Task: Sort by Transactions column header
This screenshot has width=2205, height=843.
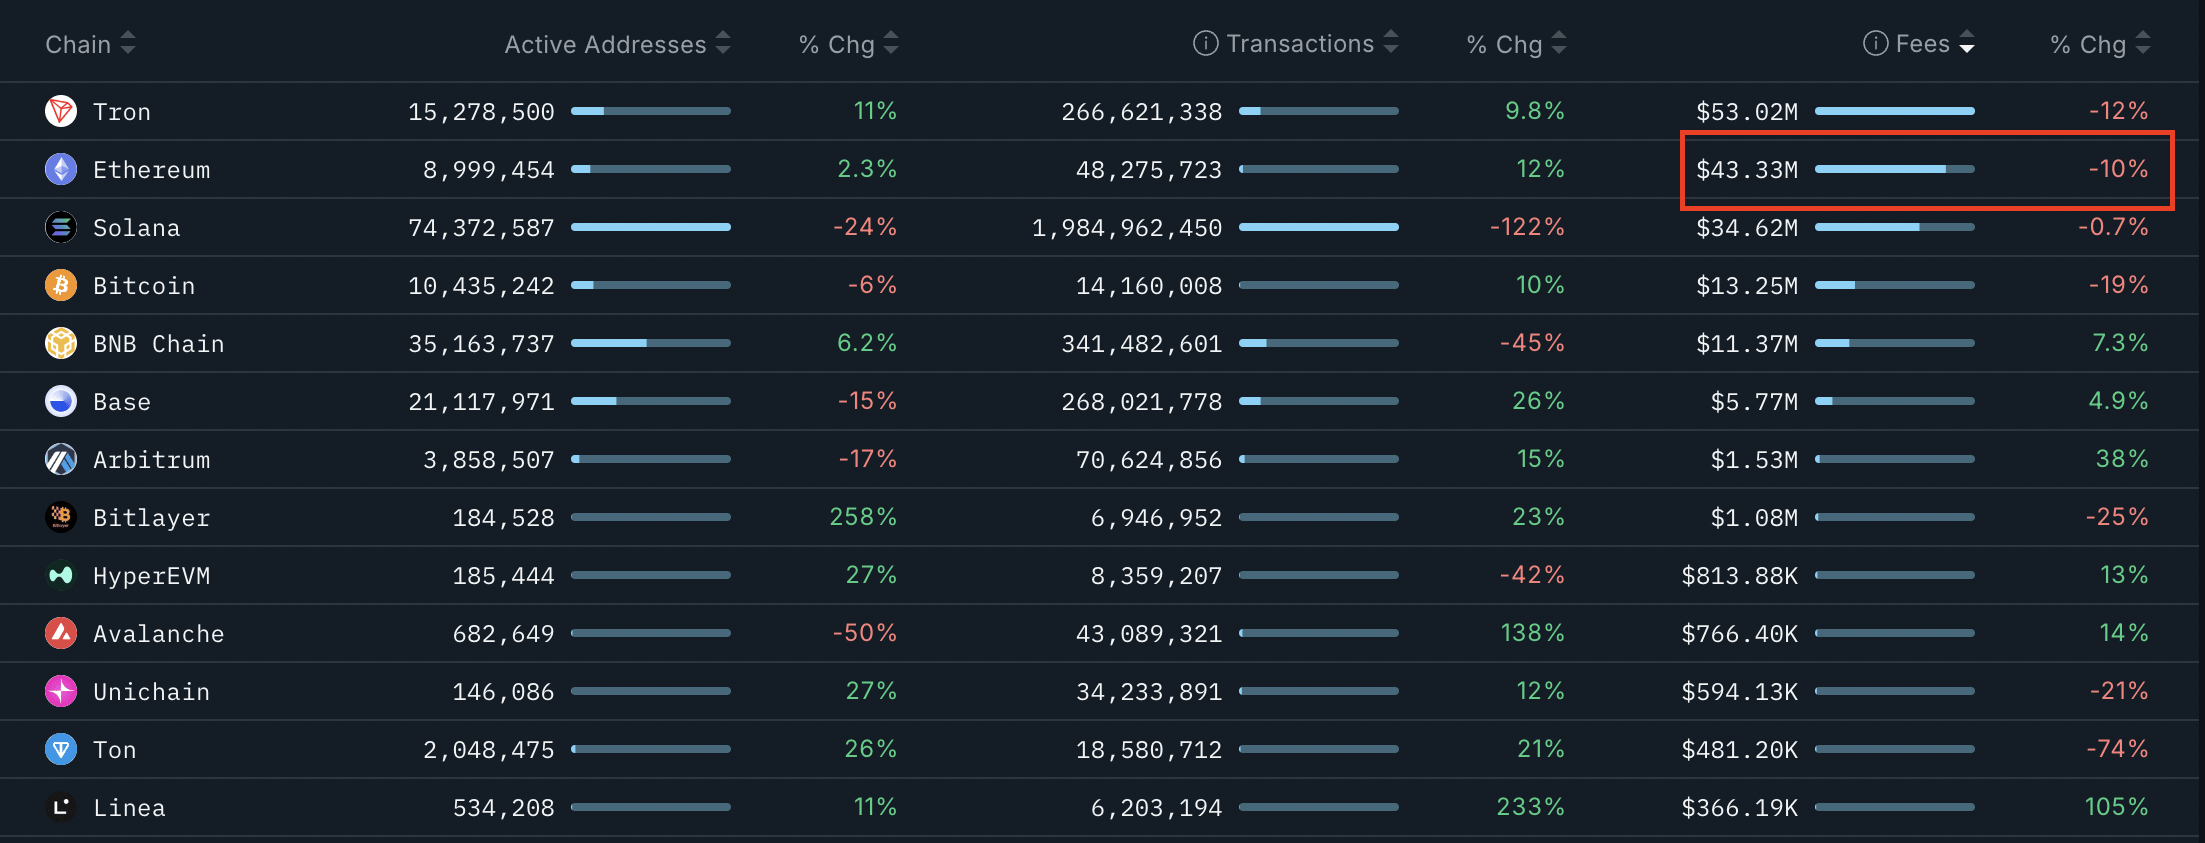Action: pyautogui.click(x=1299, y=44)
